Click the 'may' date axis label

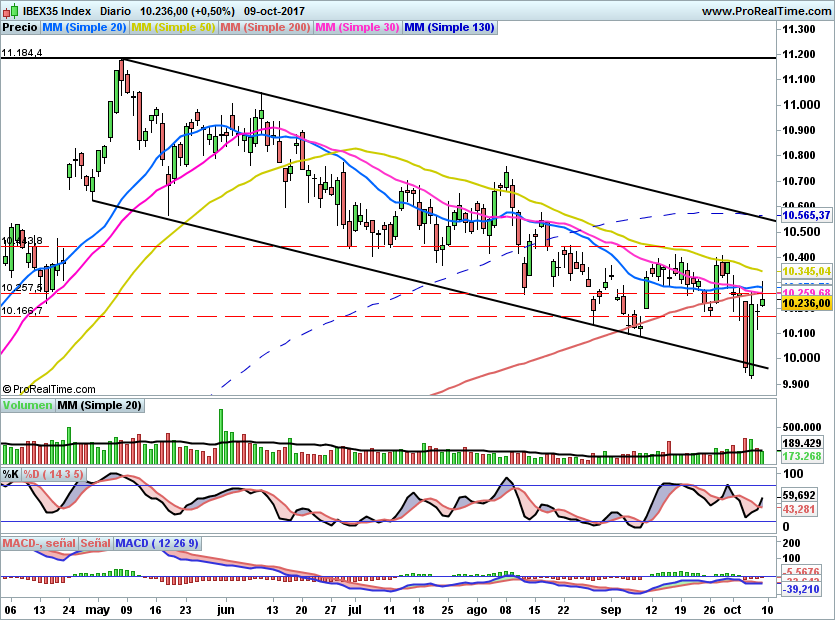(x=97, y=610)
